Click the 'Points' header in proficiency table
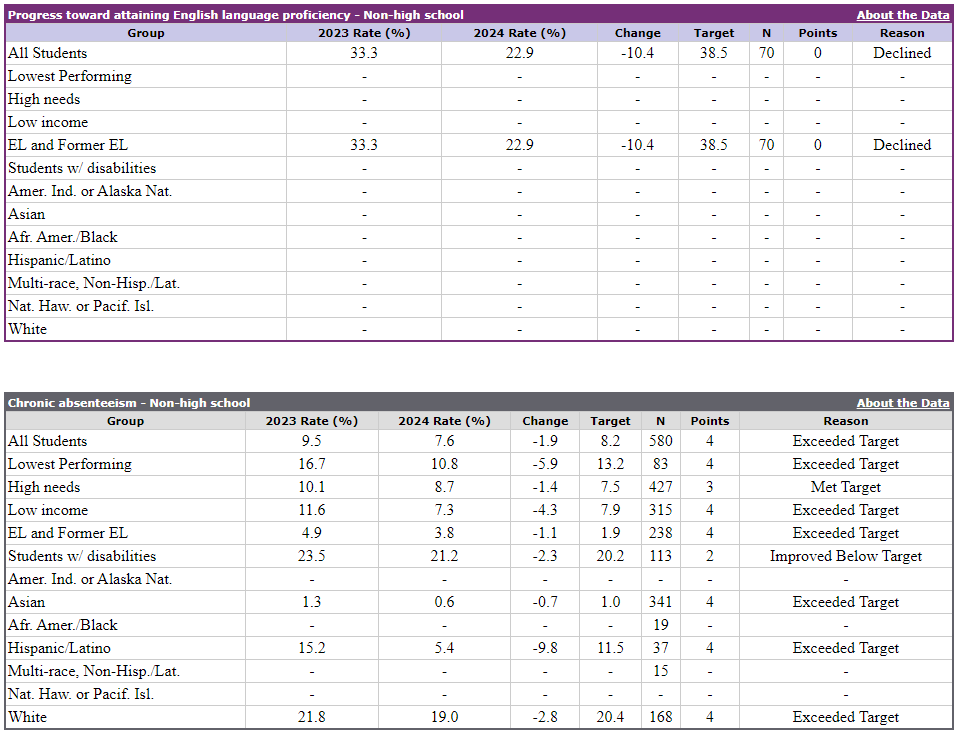Image resolution: width=961 pixels, height=740 pixels. pyautogui.click(x=818, y=33)
